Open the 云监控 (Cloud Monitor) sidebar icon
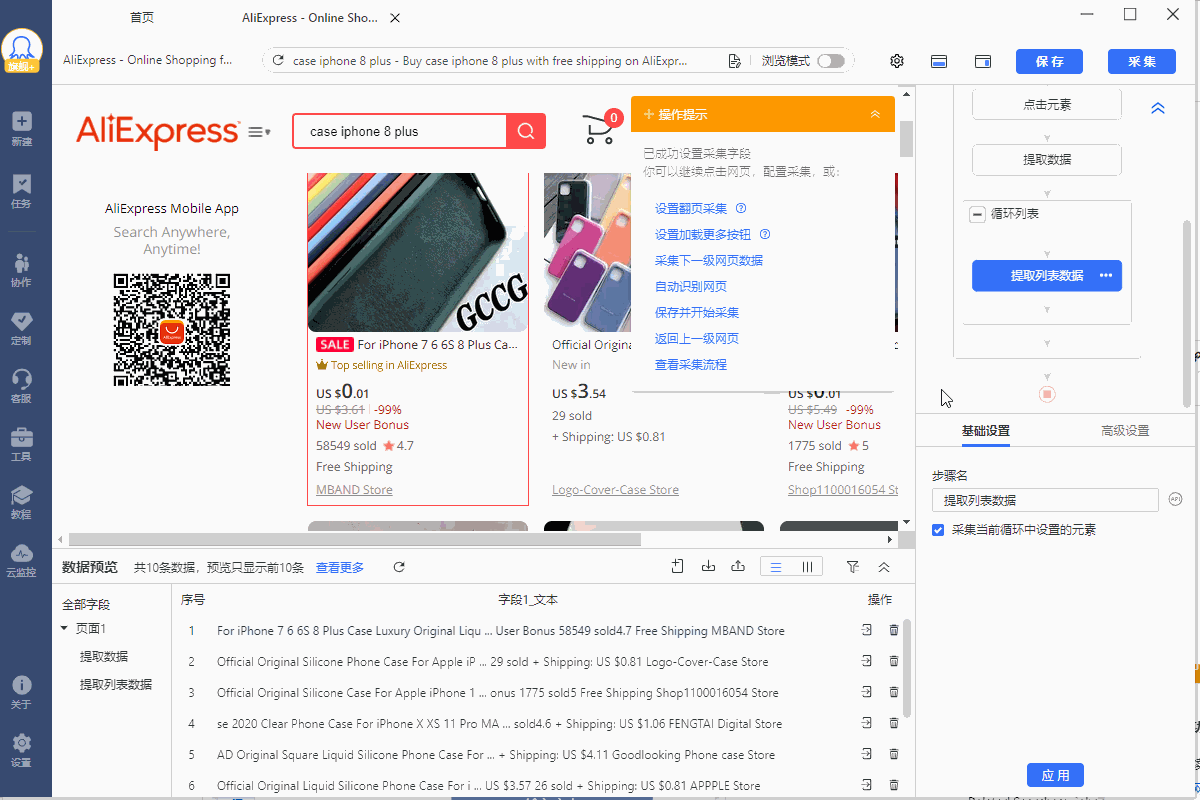 pyautogui.click(x=22, y=561)
